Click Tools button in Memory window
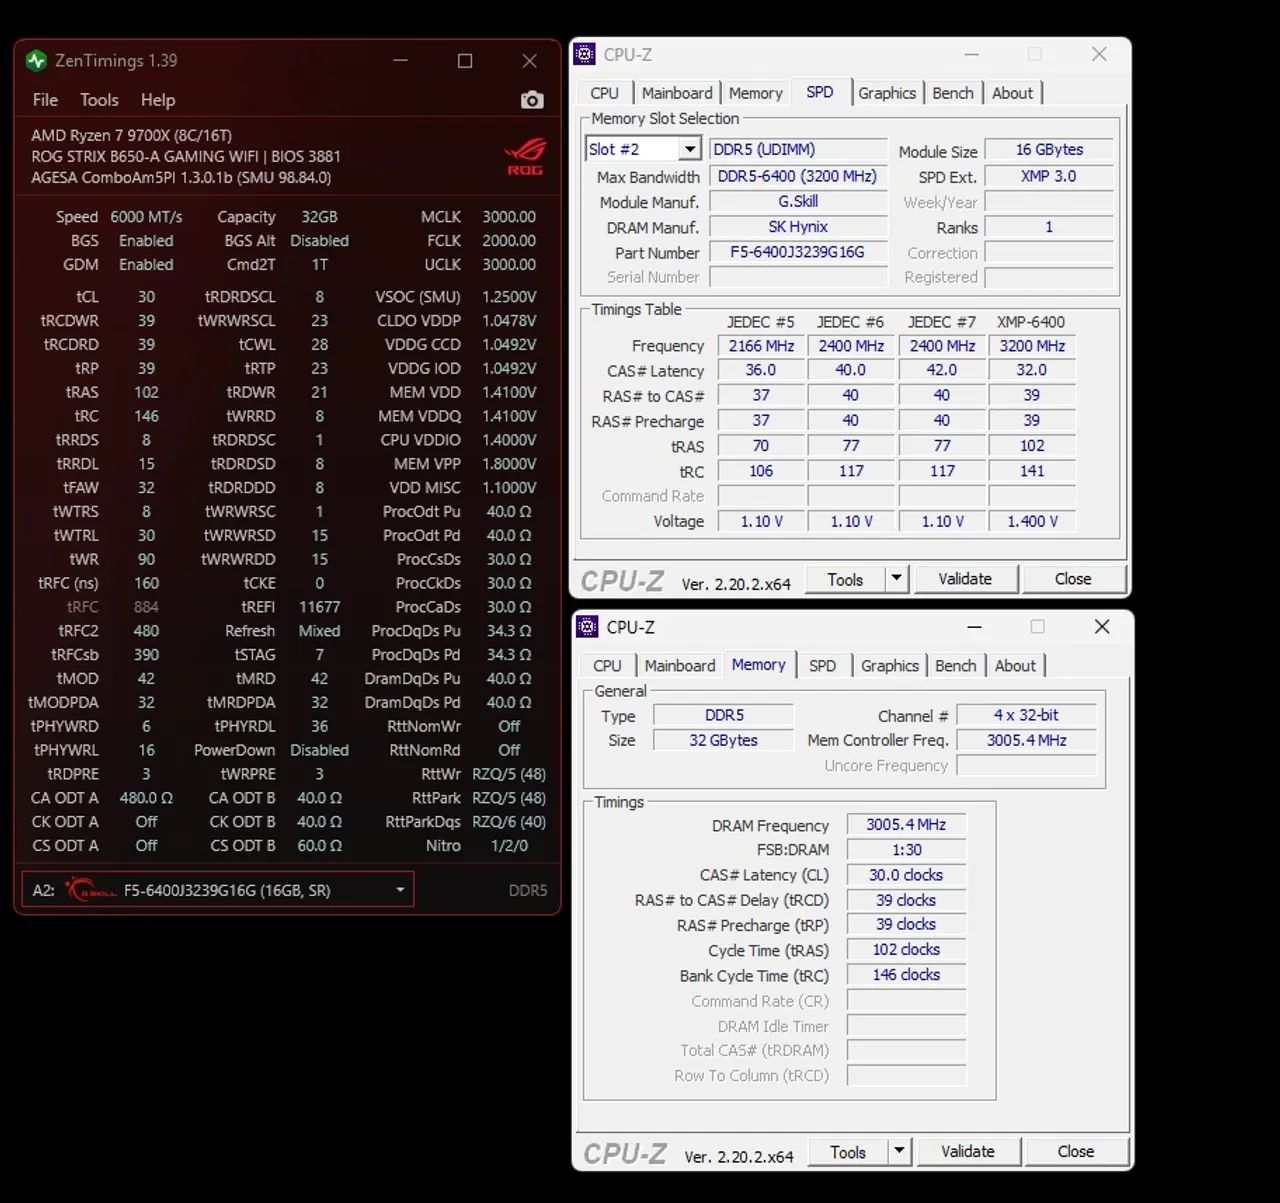 [848, 1152]
